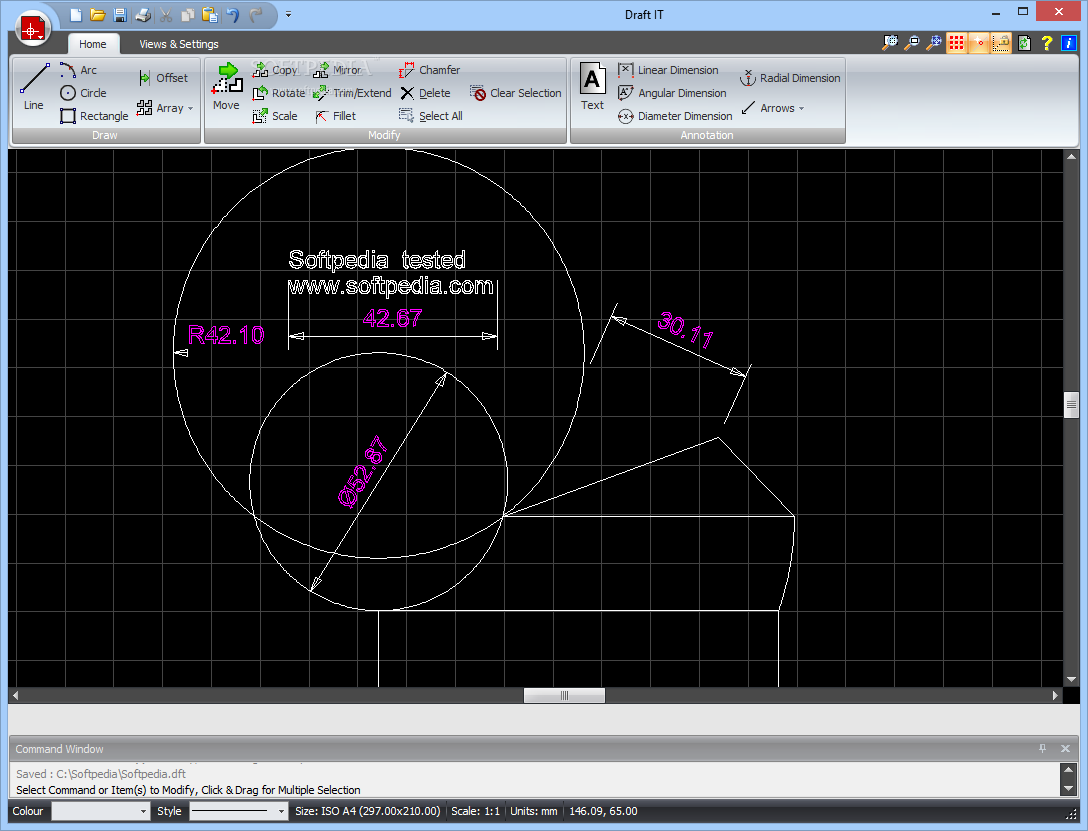Viewport: 1088px width, 831px height.
Task: Click the Size ISO A4 status field
Action: click(x=368, y=811)
